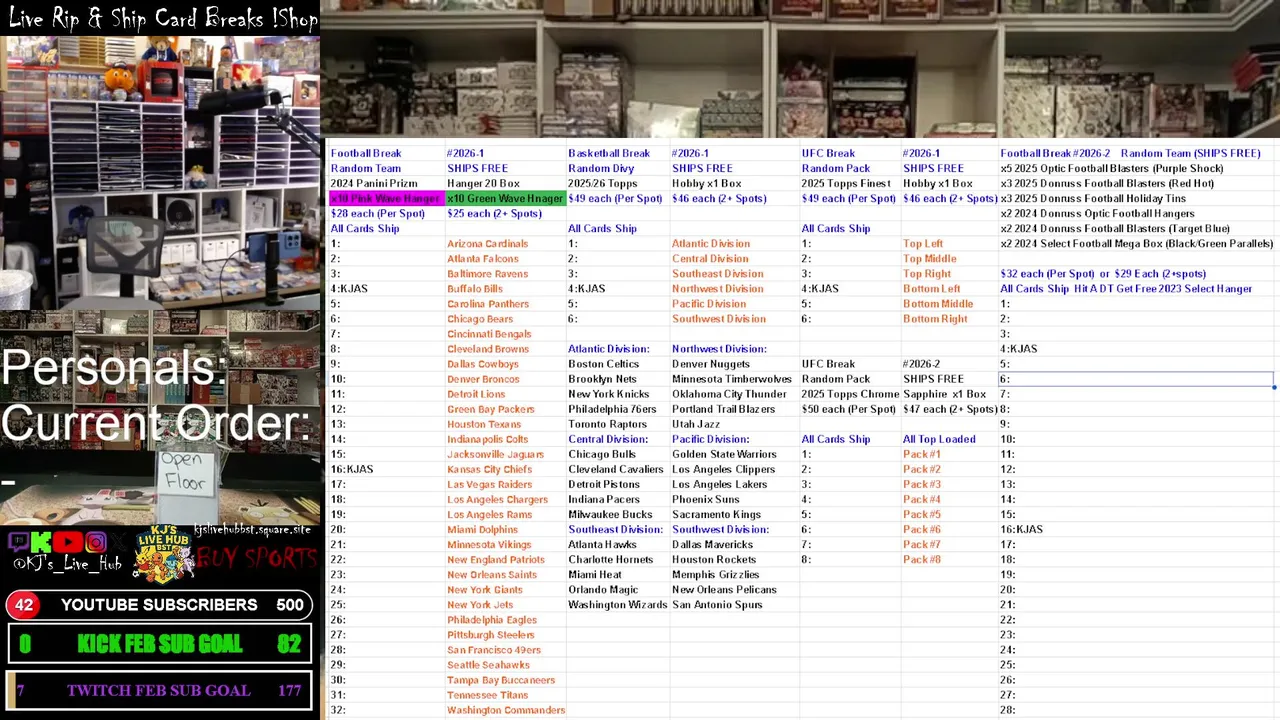Select the '$50 each (Per Spot)' cell
Screen dimensions: 1280x720
pyautogui.click(x=849, y=409)
